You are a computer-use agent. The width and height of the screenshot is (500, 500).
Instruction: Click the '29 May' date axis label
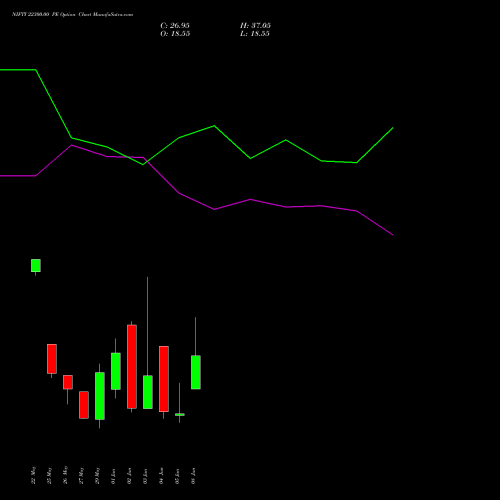97,475
